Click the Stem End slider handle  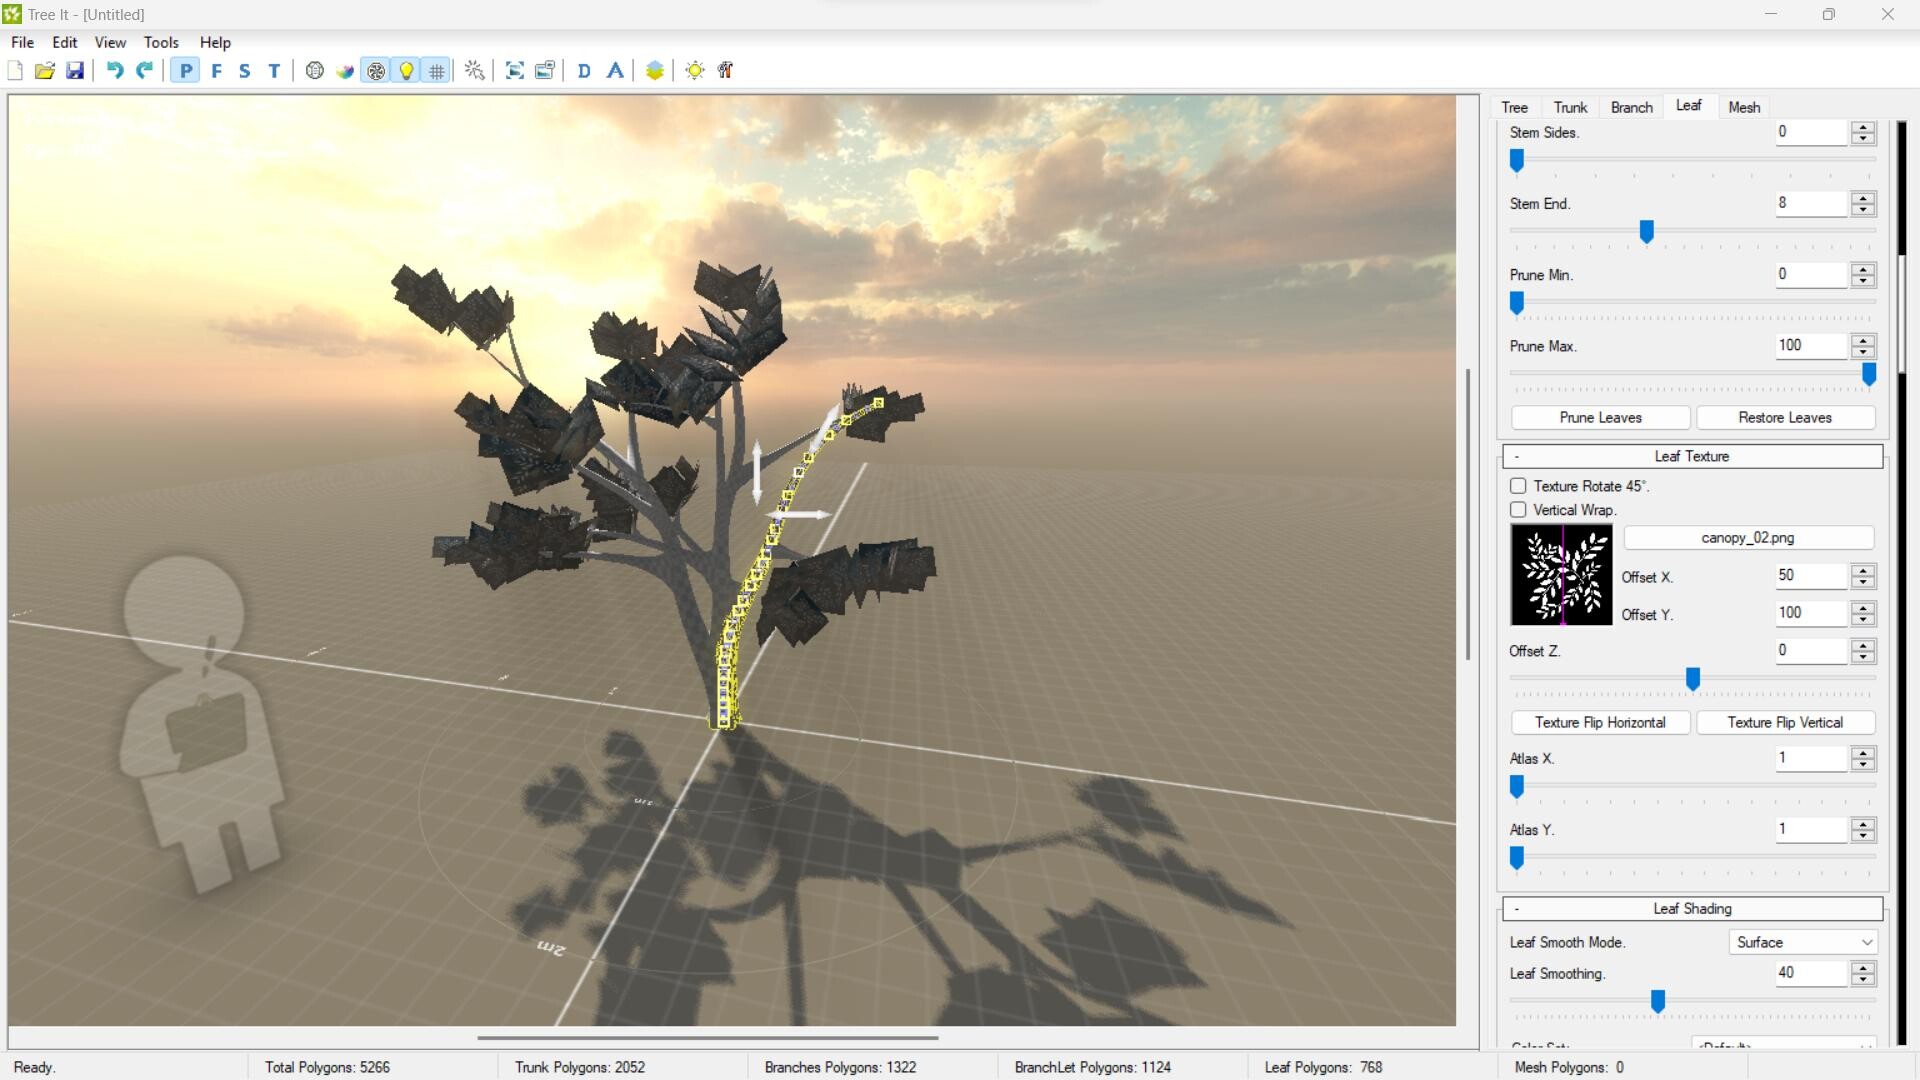pyautogui.click(x=1646, y=232)
